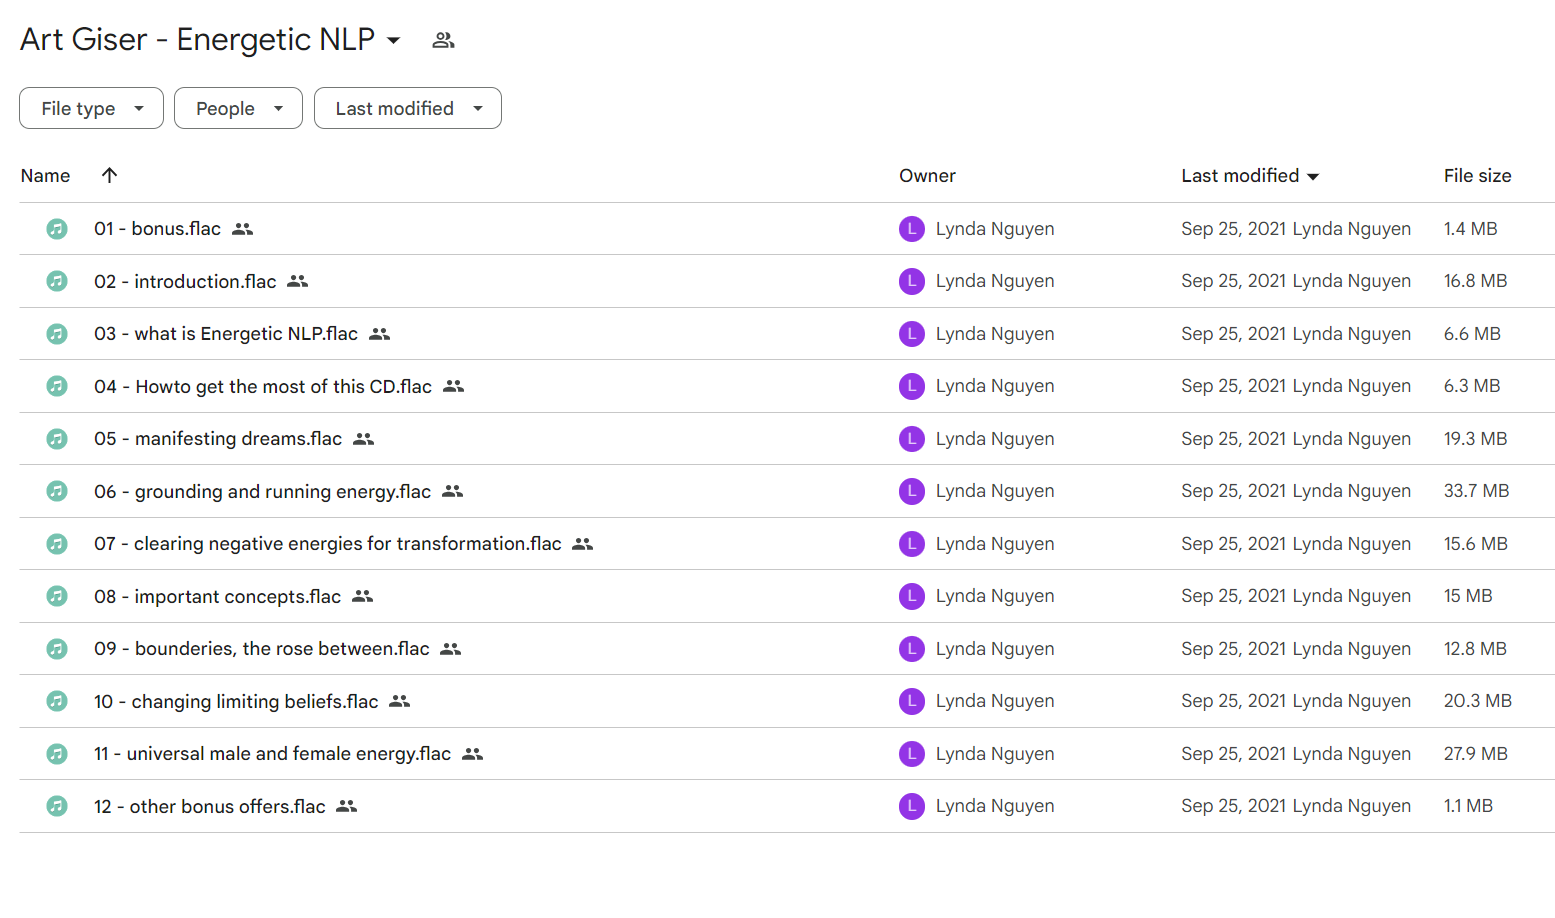Click shared icon beside 01 - bonus.flac

coord(243,229)
